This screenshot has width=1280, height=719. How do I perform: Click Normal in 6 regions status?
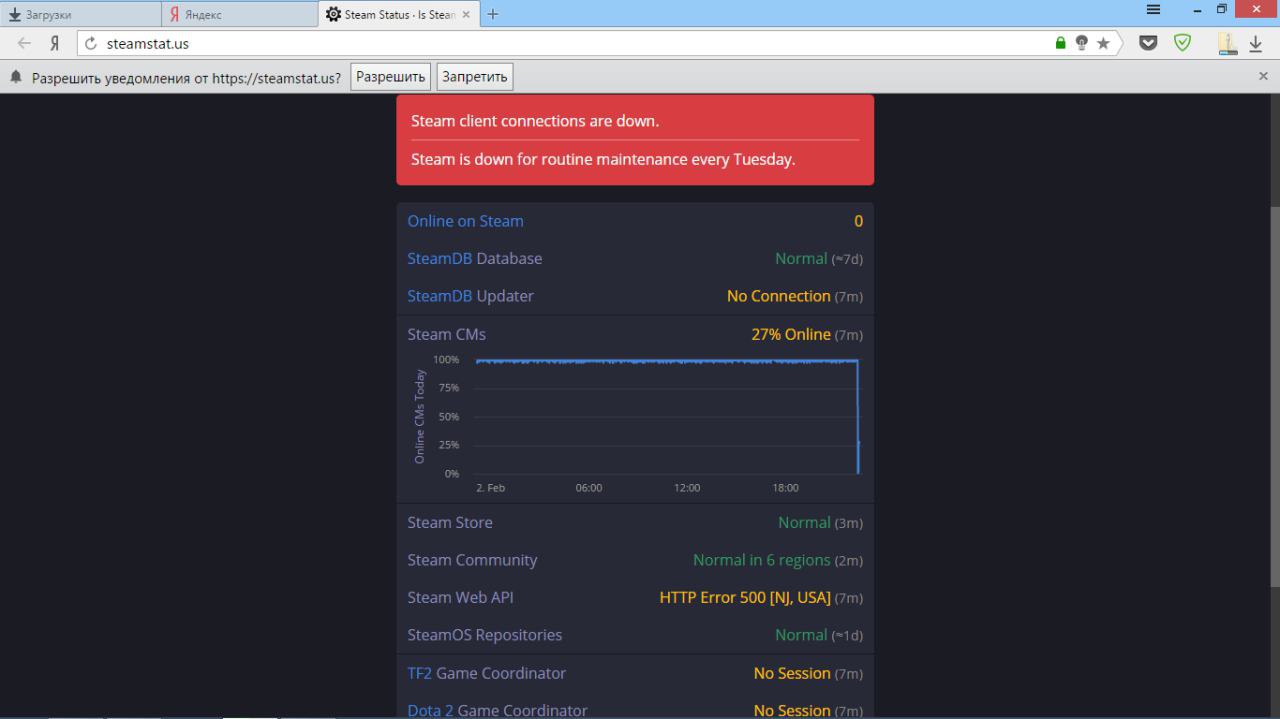click(762, 560)
